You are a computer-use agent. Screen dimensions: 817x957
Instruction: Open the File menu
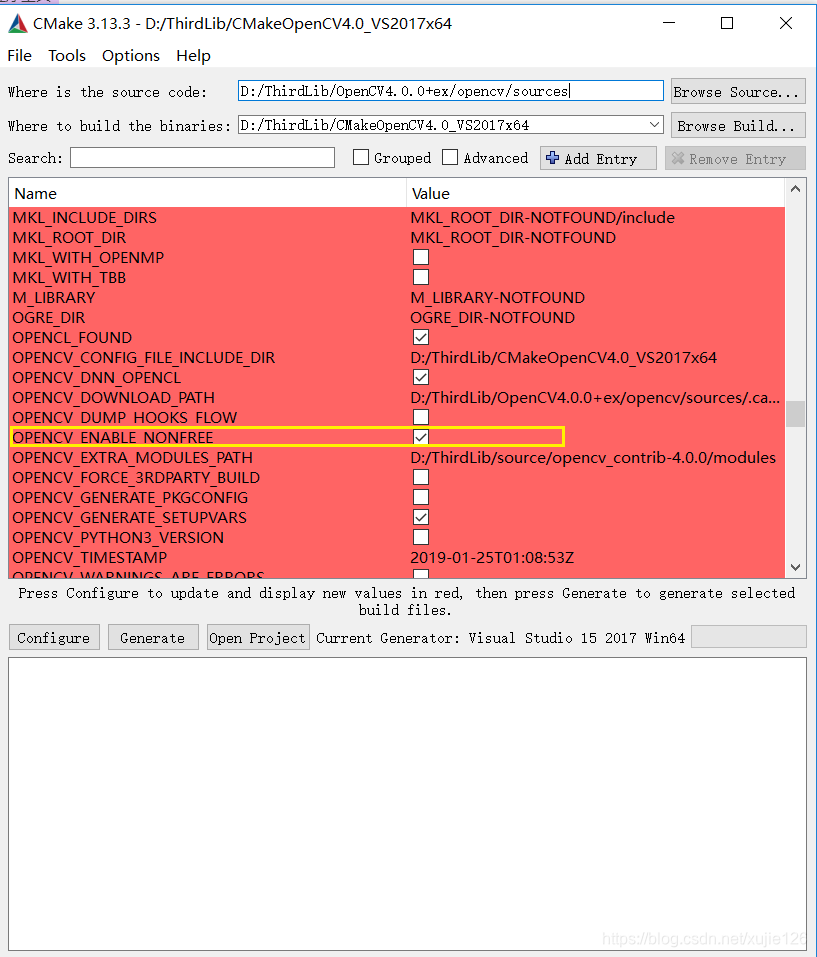[x=20, y=56]
